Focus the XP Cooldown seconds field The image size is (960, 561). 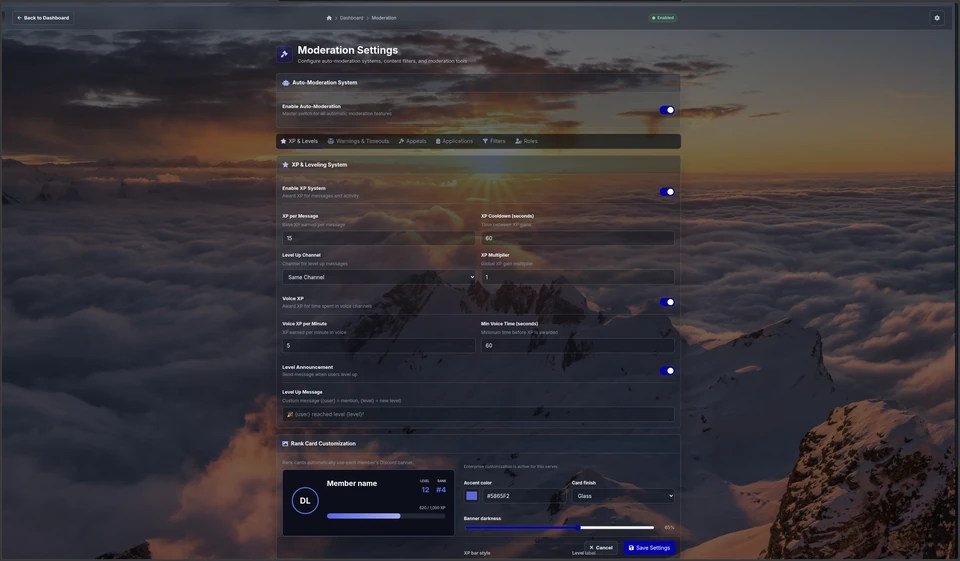pyautogui.click(x=577, y=238)
